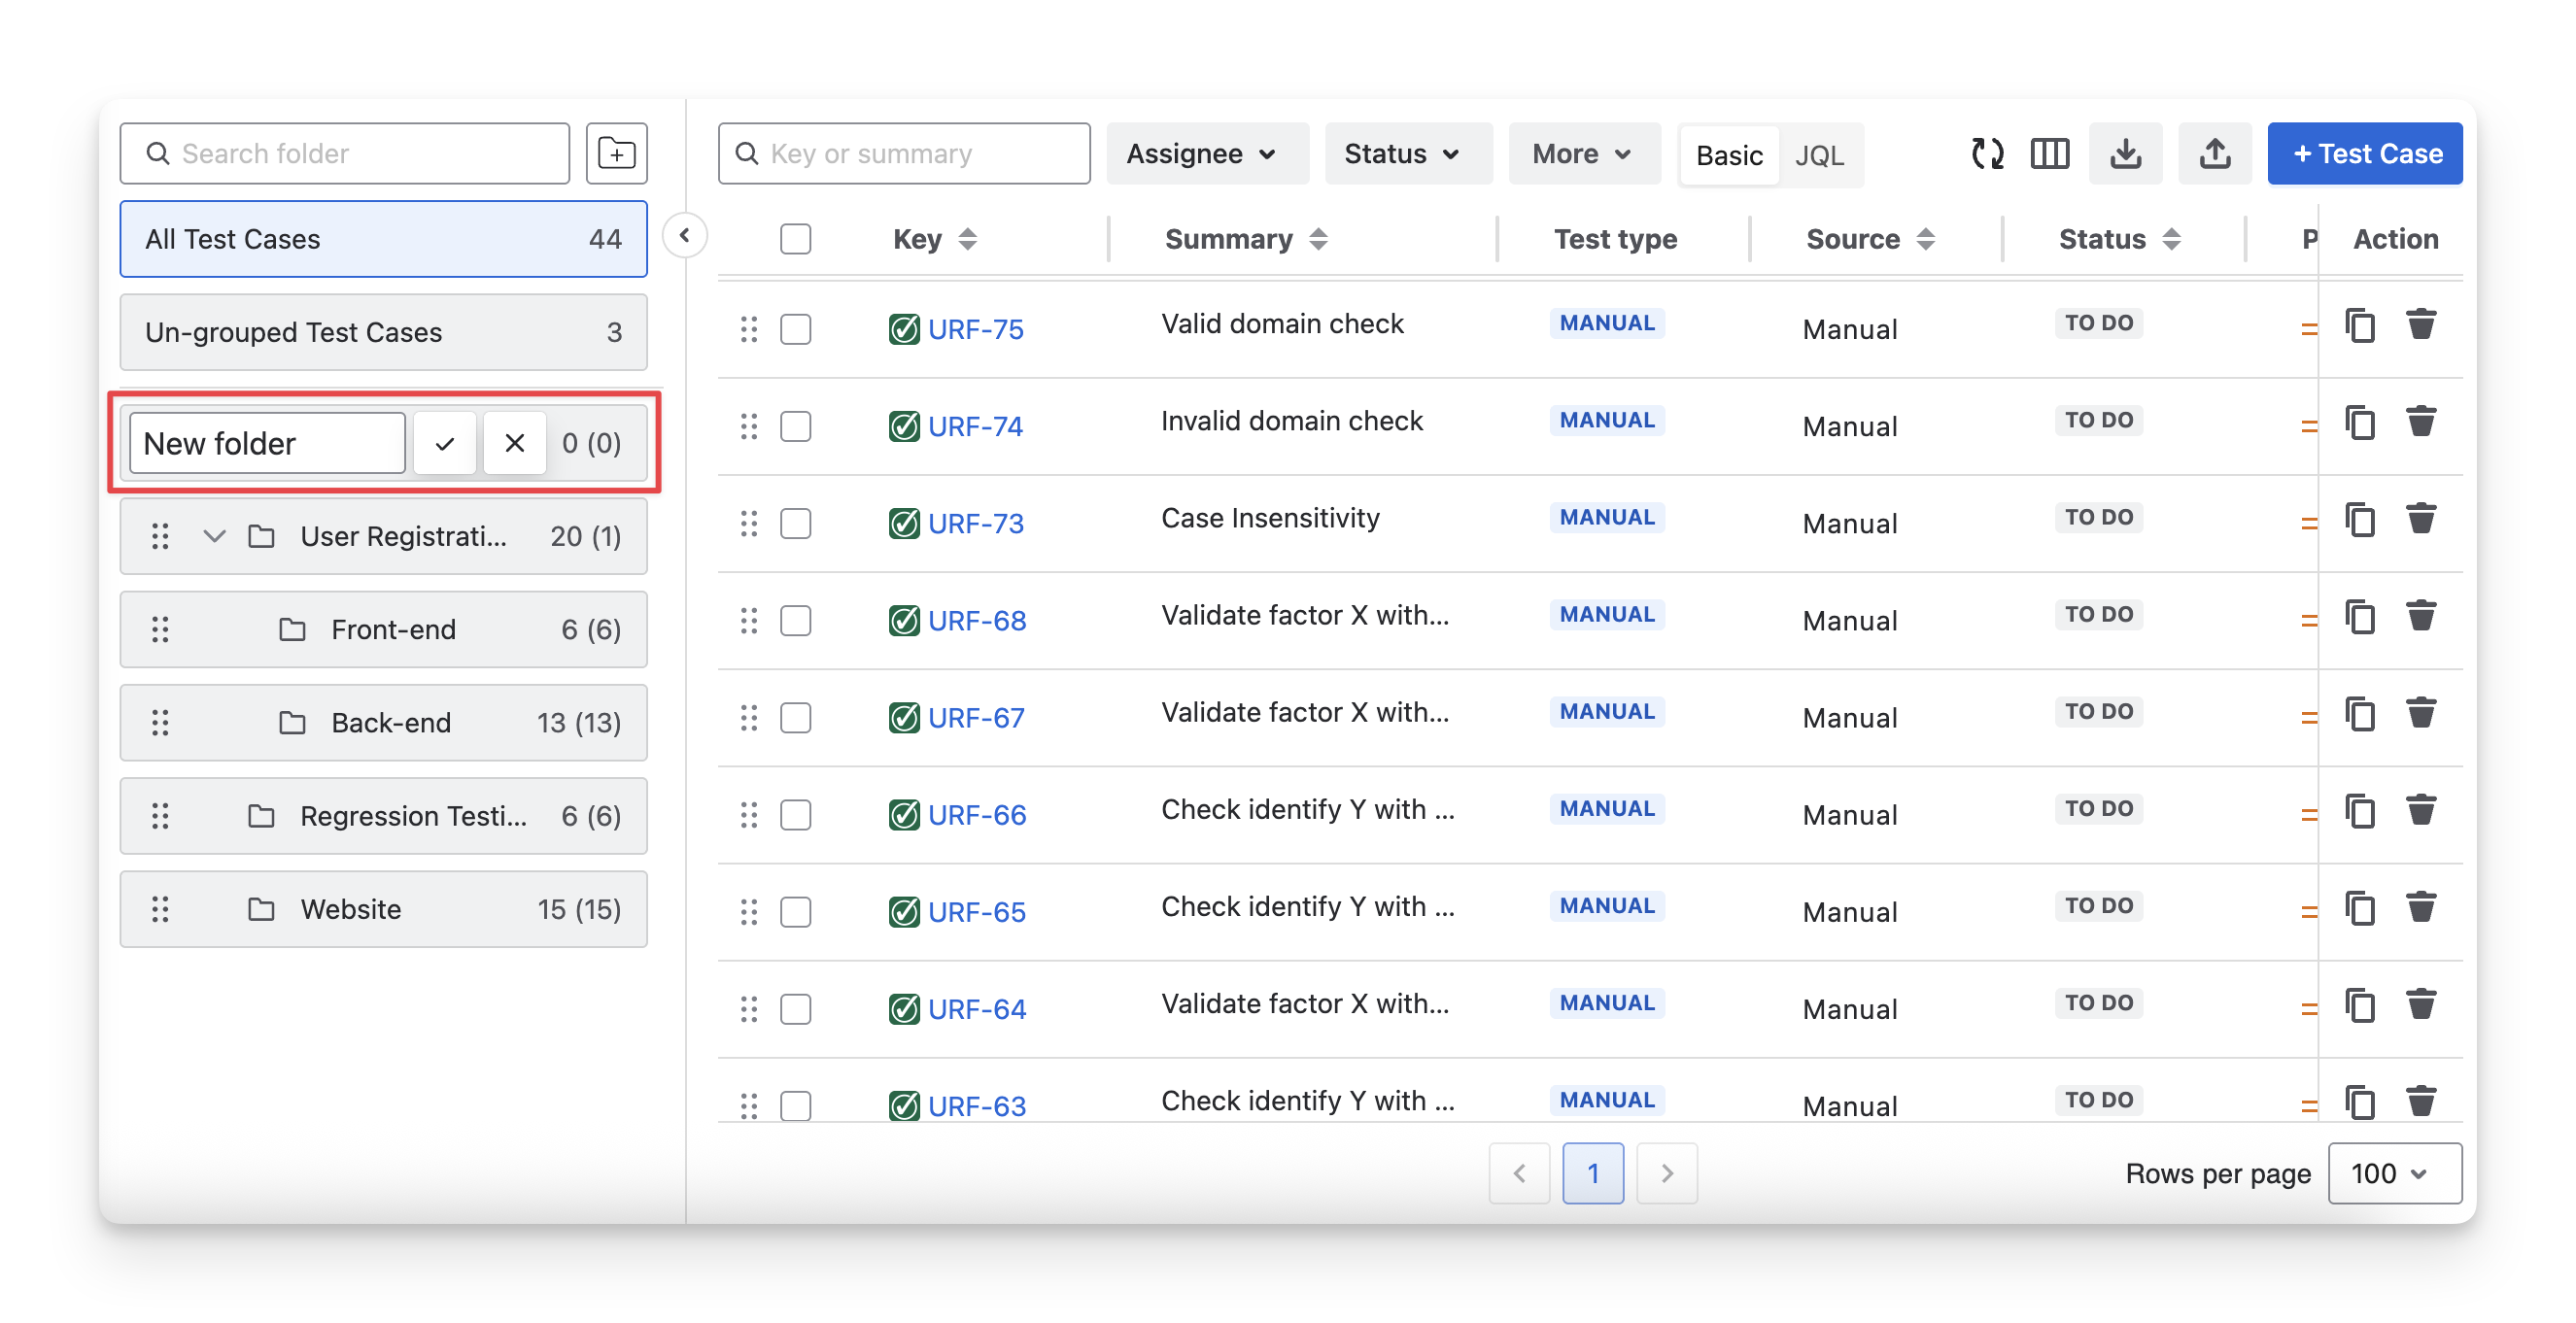Click the download import icon

(x=2125, y=154)
